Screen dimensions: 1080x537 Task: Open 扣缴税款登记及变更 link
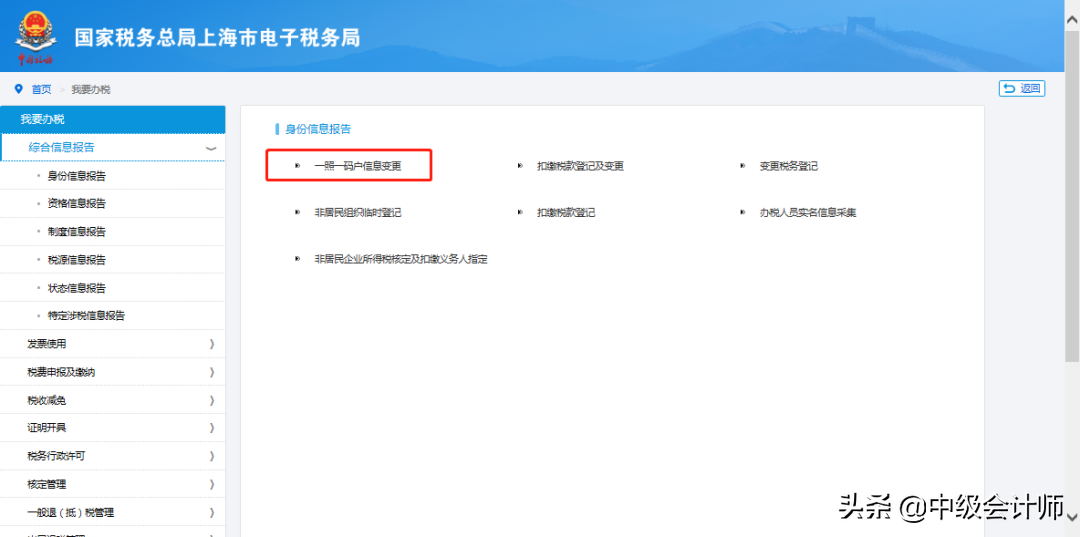pos(581,166)
